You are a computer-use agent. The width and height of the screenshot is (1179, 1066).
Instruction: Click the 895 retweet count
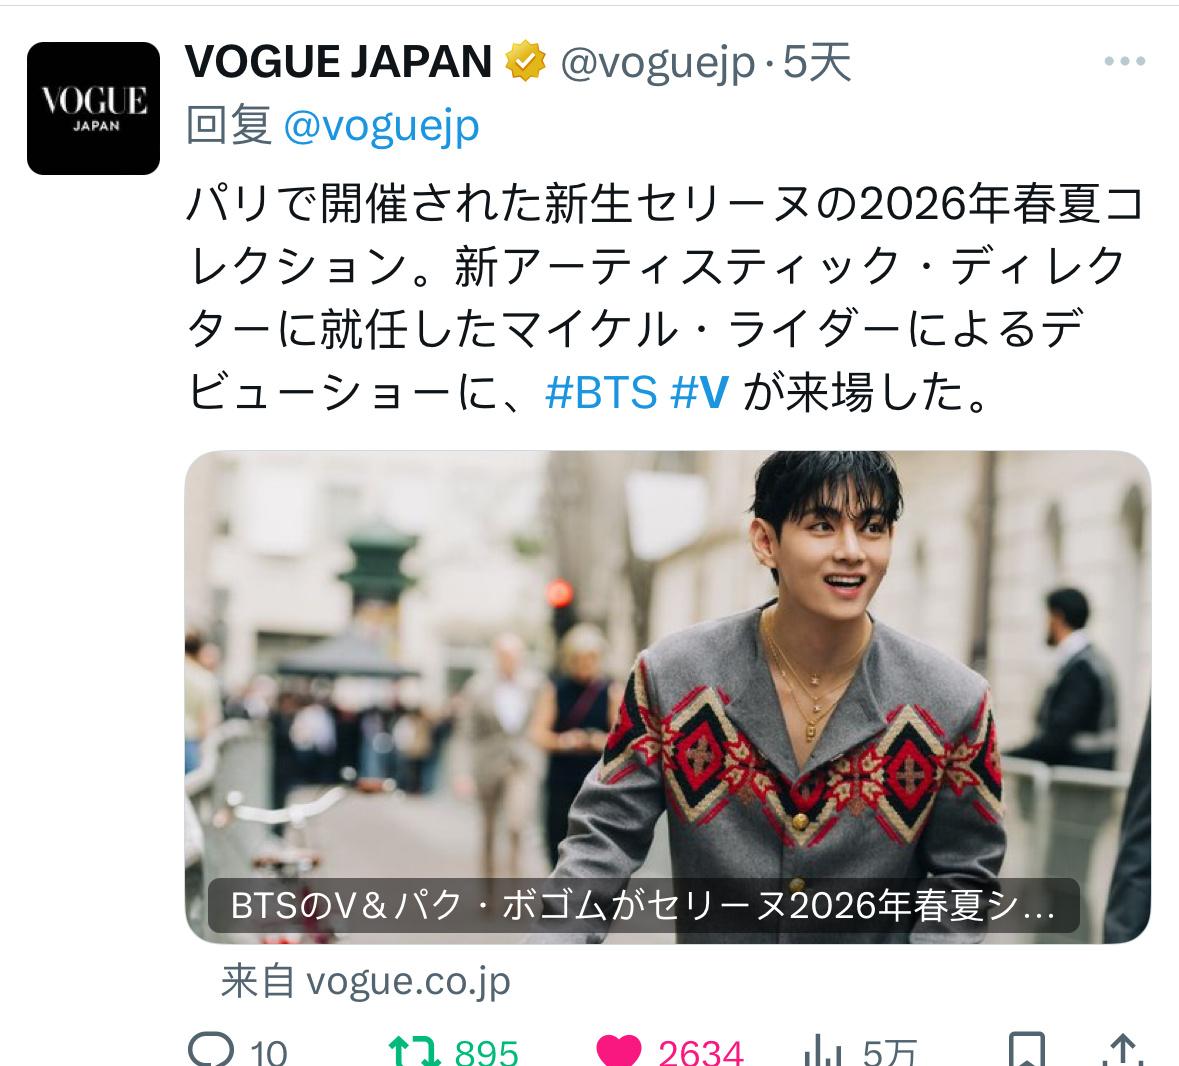coord(486,1052)
